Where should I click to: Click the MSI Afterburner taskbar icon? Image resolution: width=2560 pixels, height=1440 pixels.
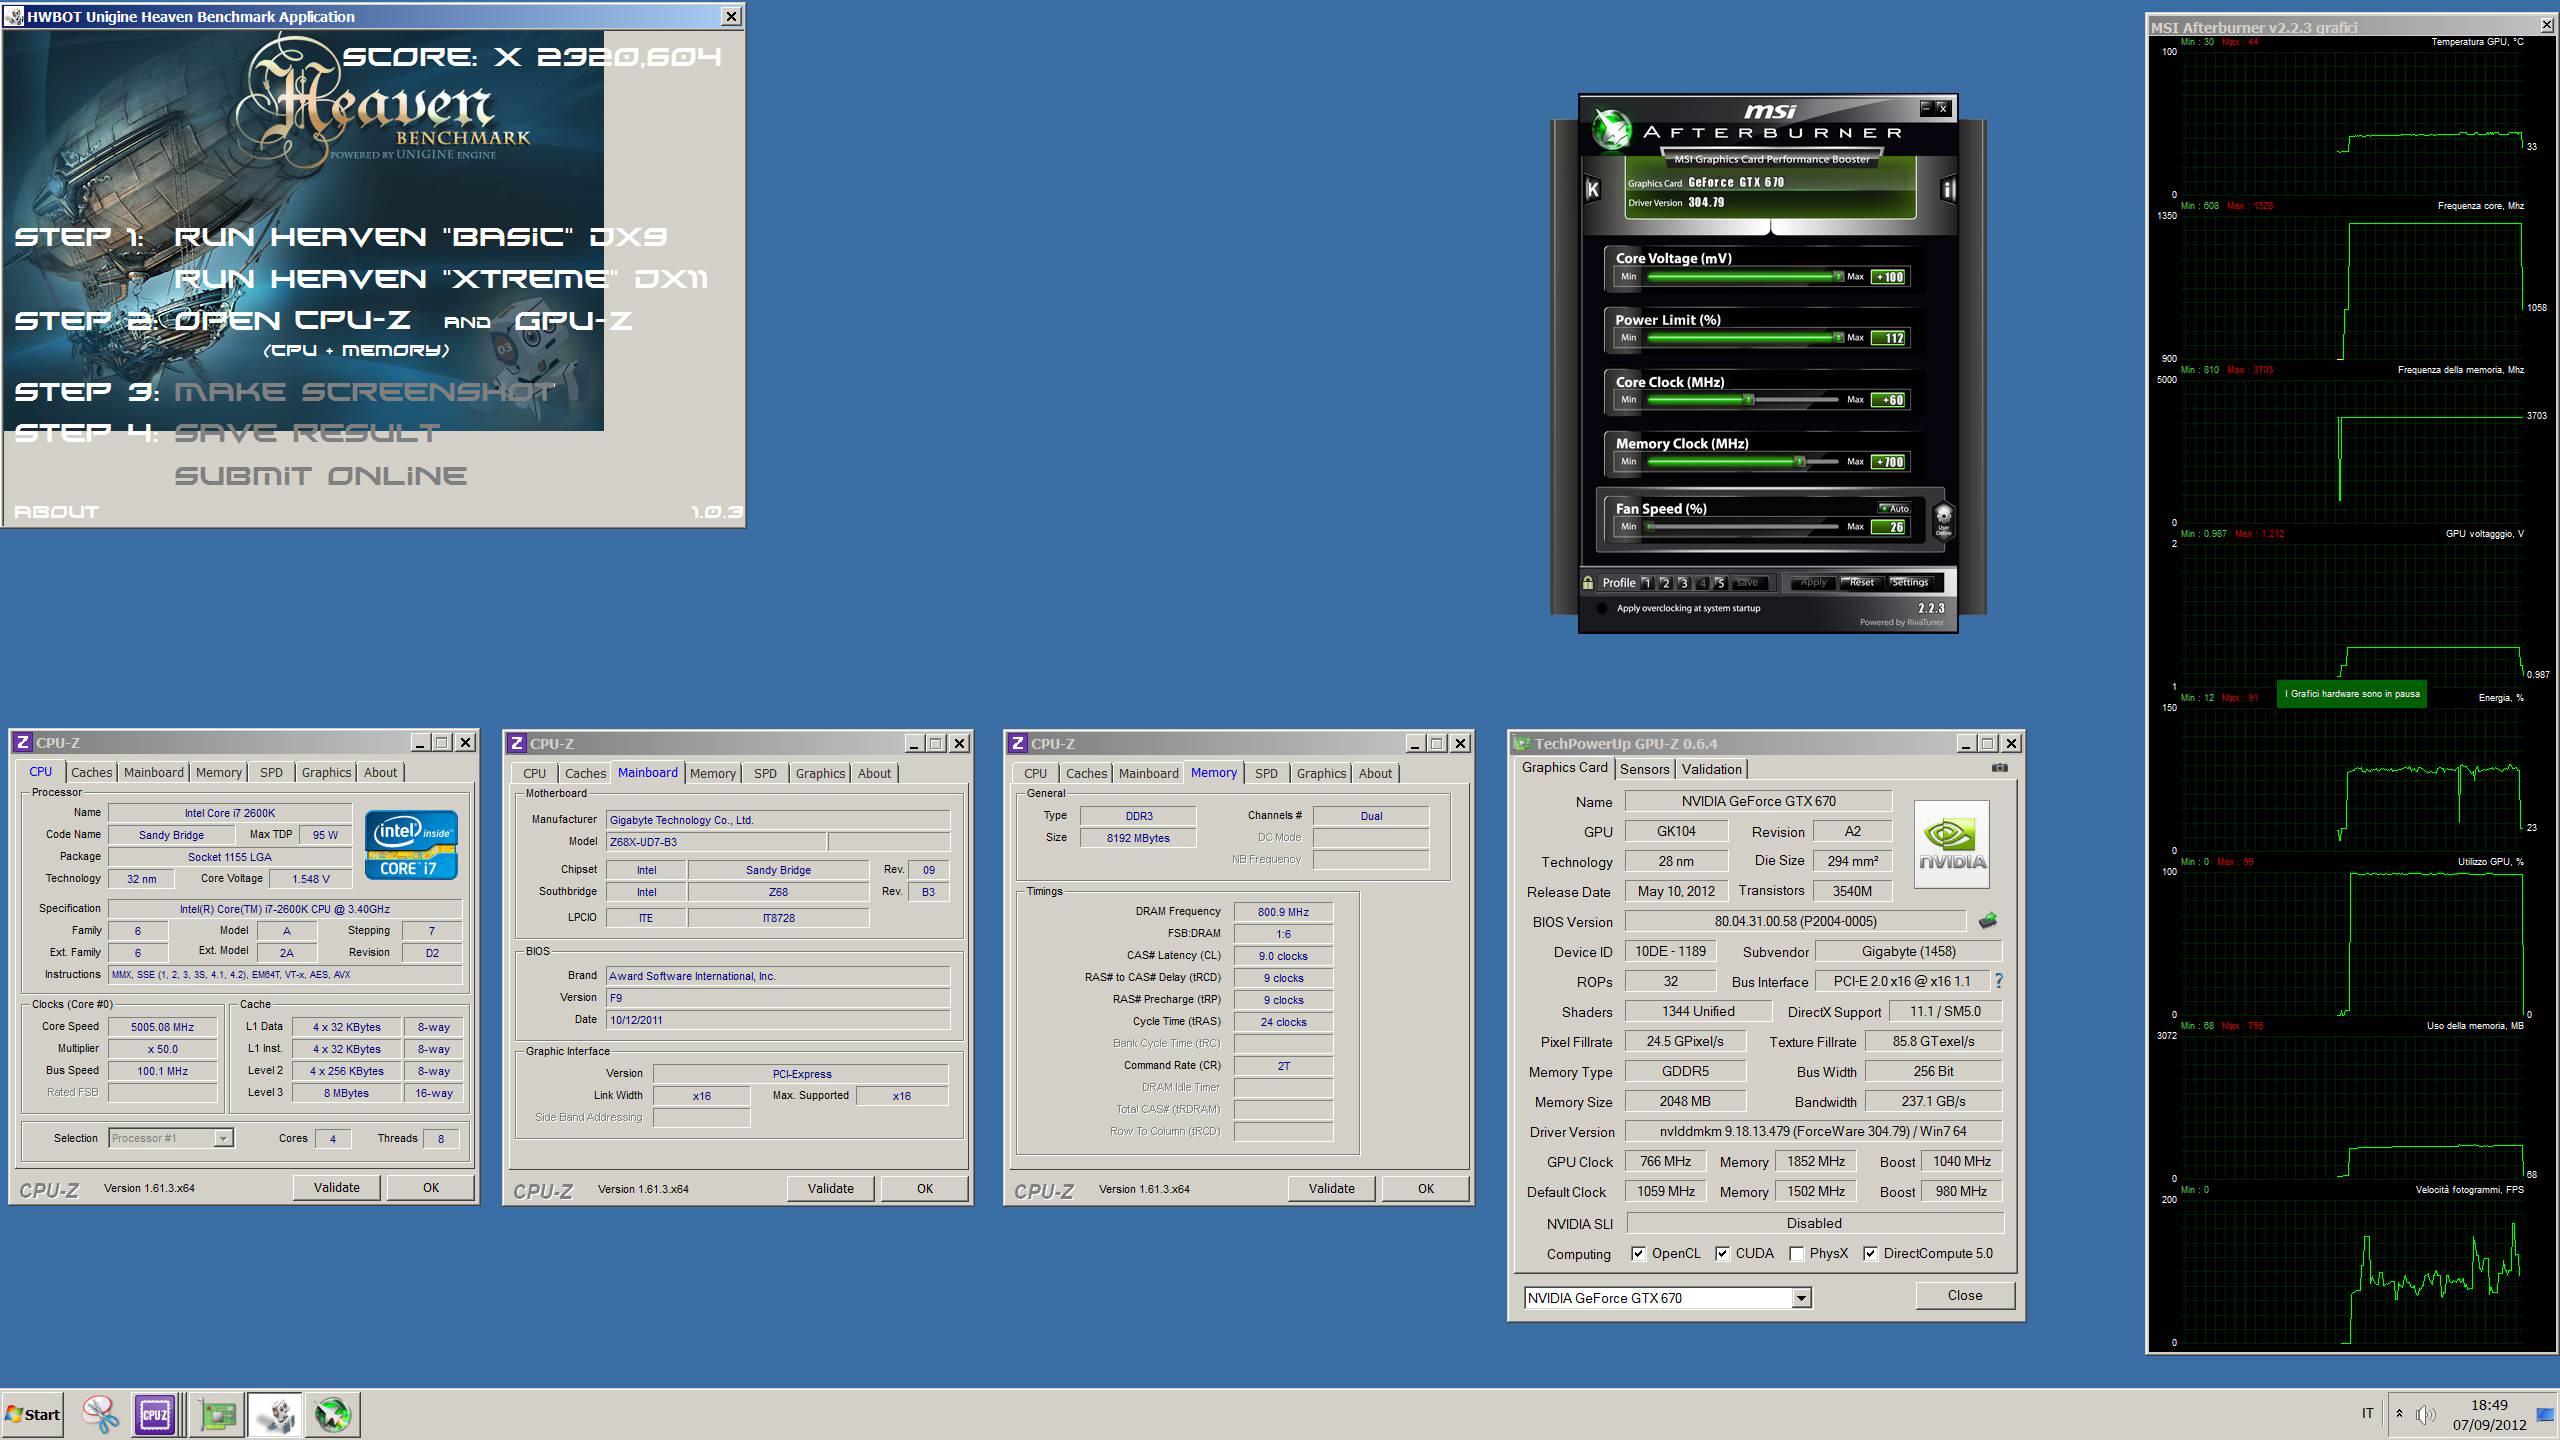tap(333, 1414)
